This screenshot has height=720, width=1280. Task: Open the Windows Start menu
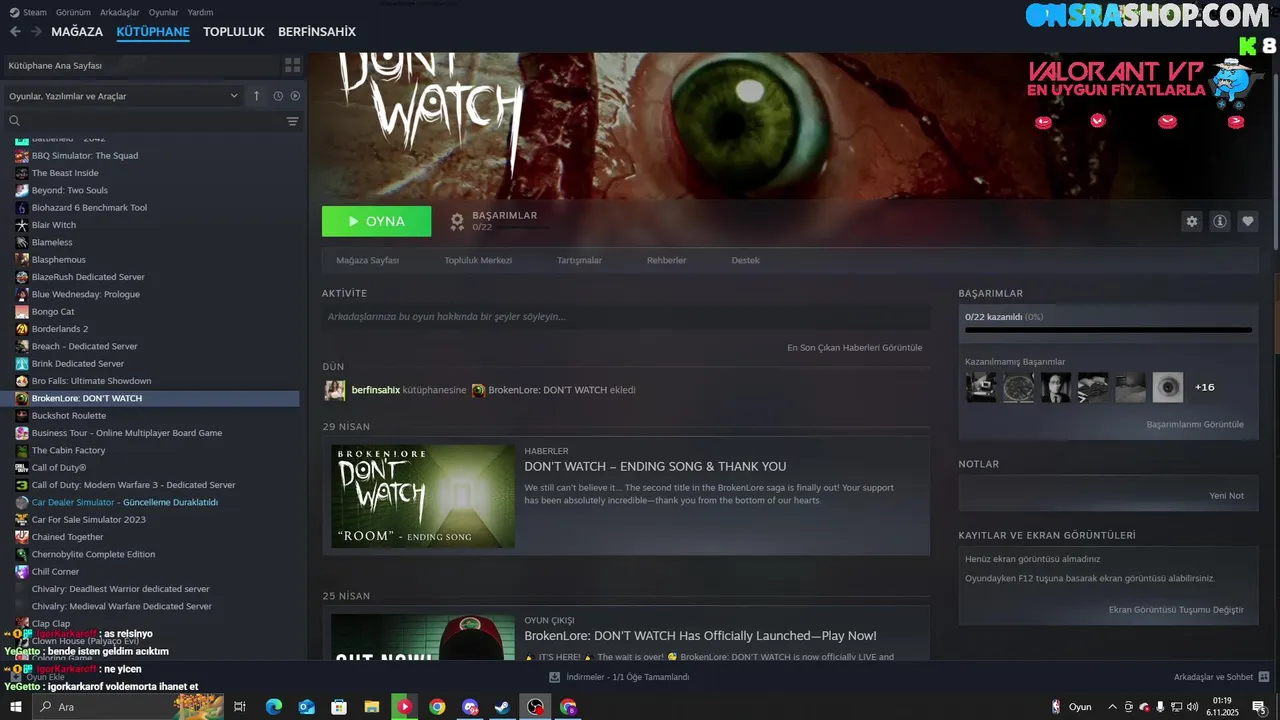16,707
